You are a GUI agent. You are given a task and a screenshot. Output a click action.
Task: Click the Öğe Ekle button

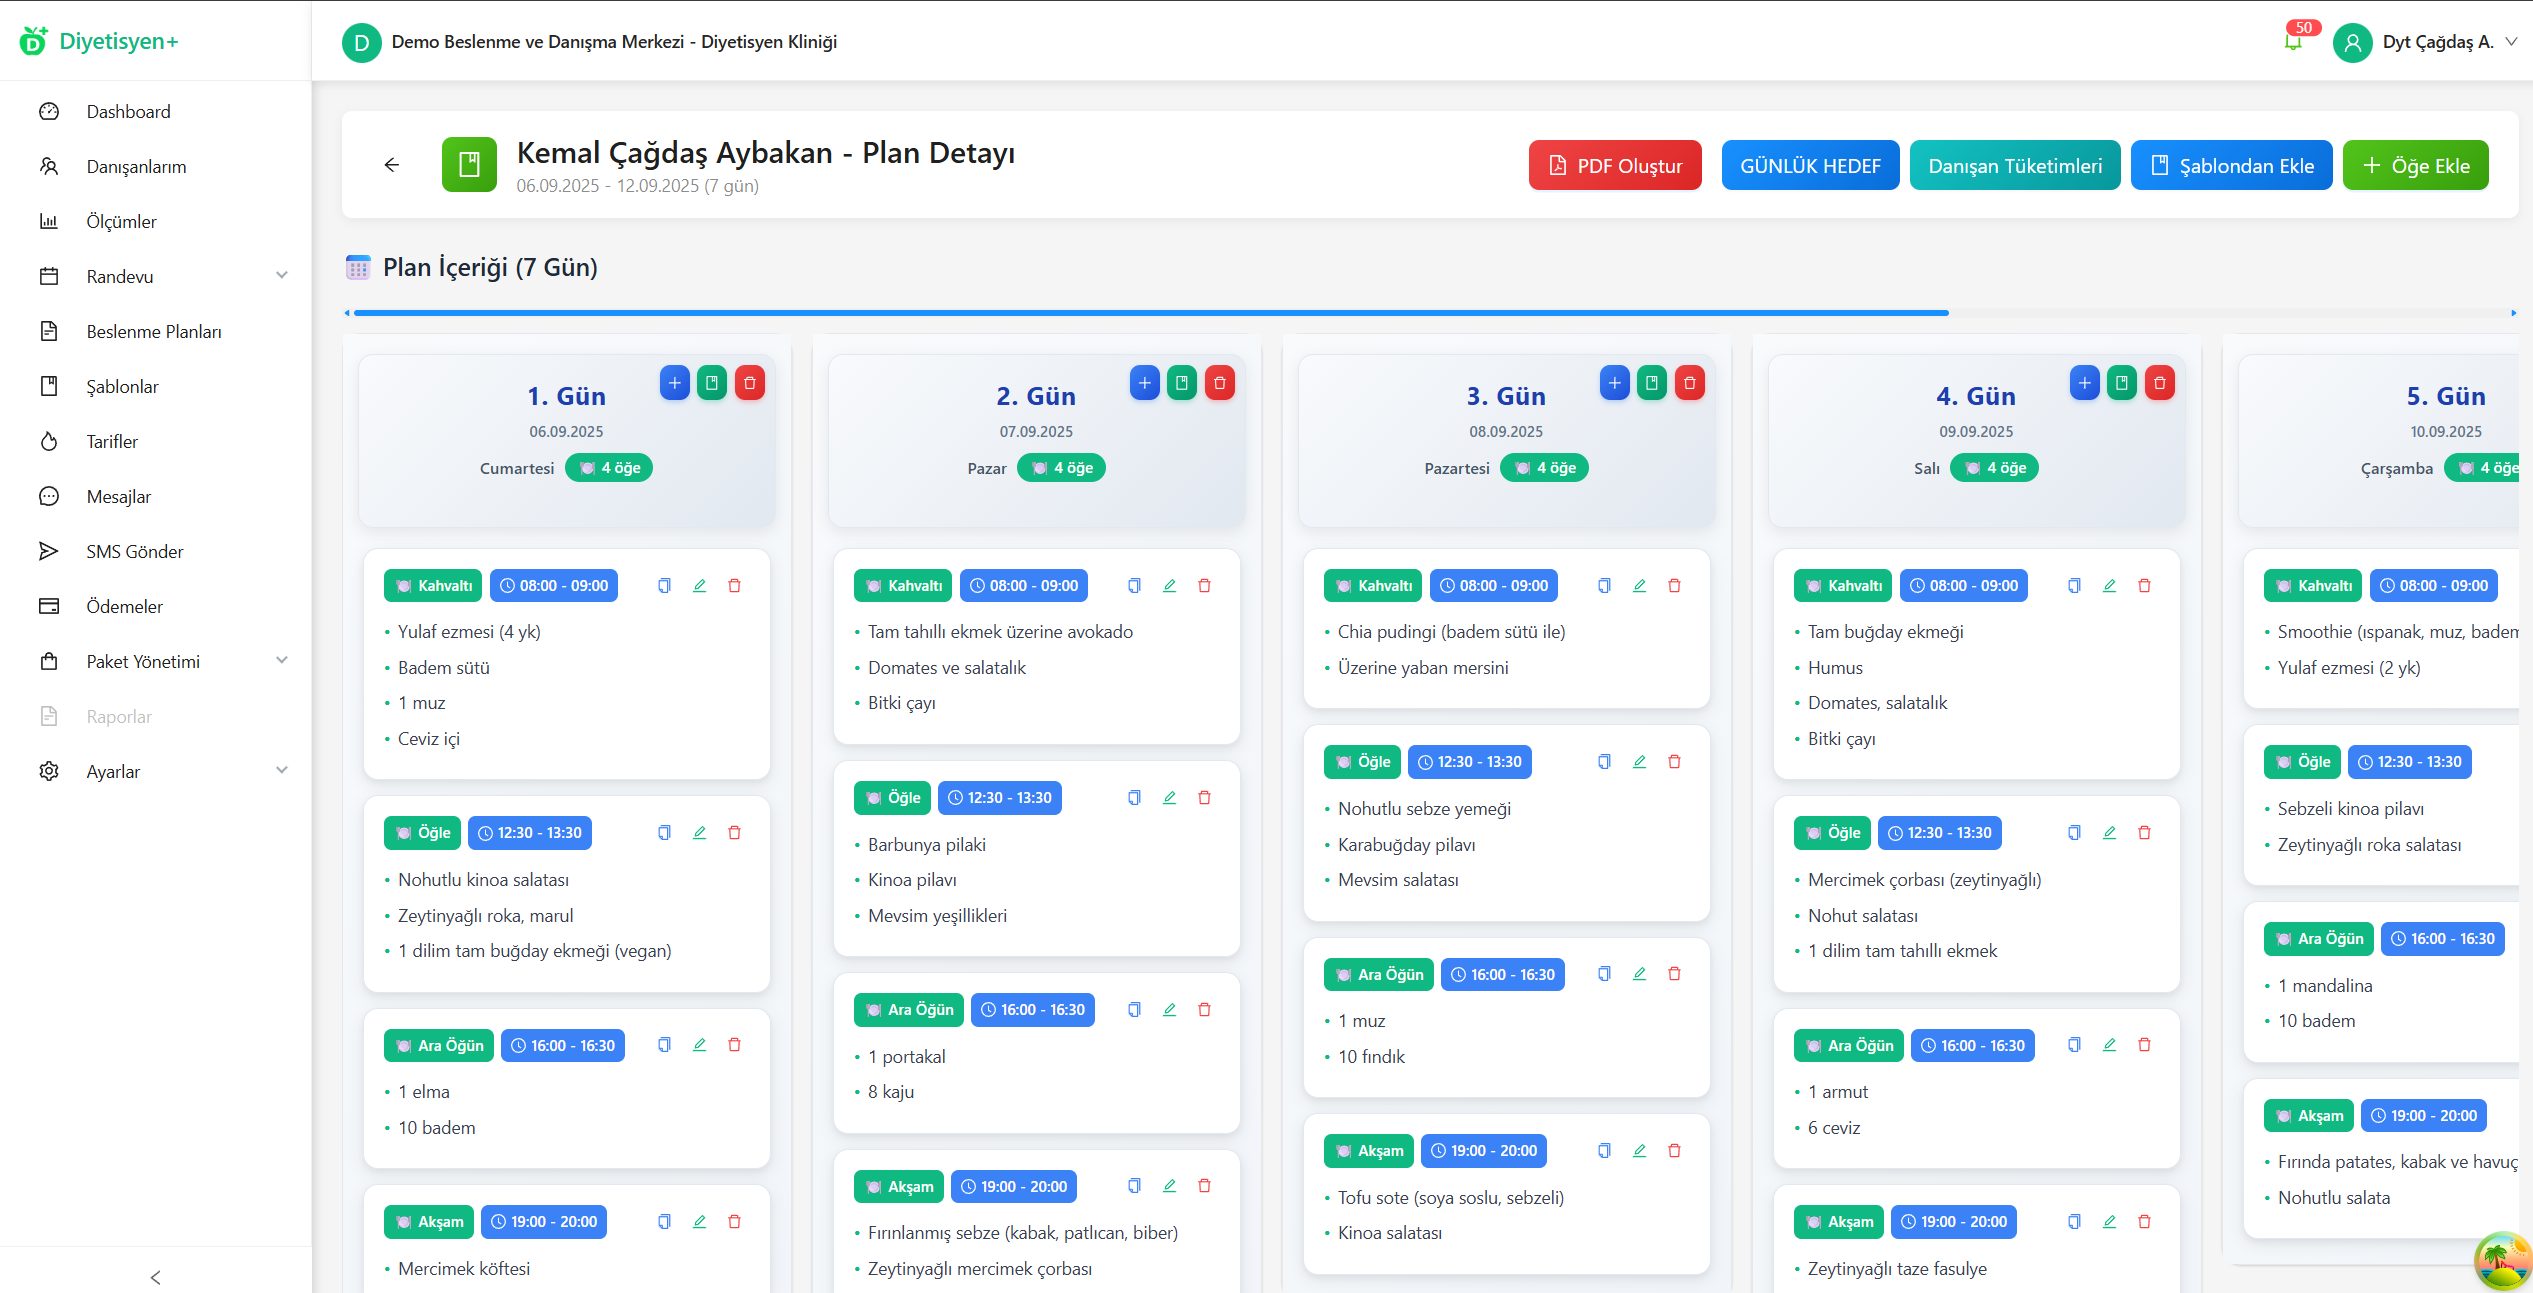2415,165
